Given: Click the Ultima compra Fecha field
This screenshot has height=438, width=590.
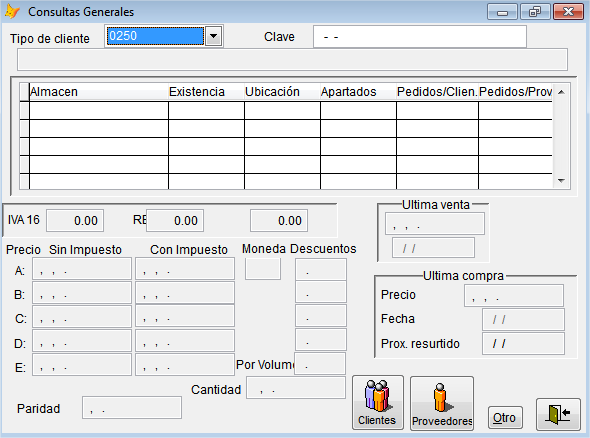Looking at the screenshot, I should pyautogui.click(x=523, y=320).
